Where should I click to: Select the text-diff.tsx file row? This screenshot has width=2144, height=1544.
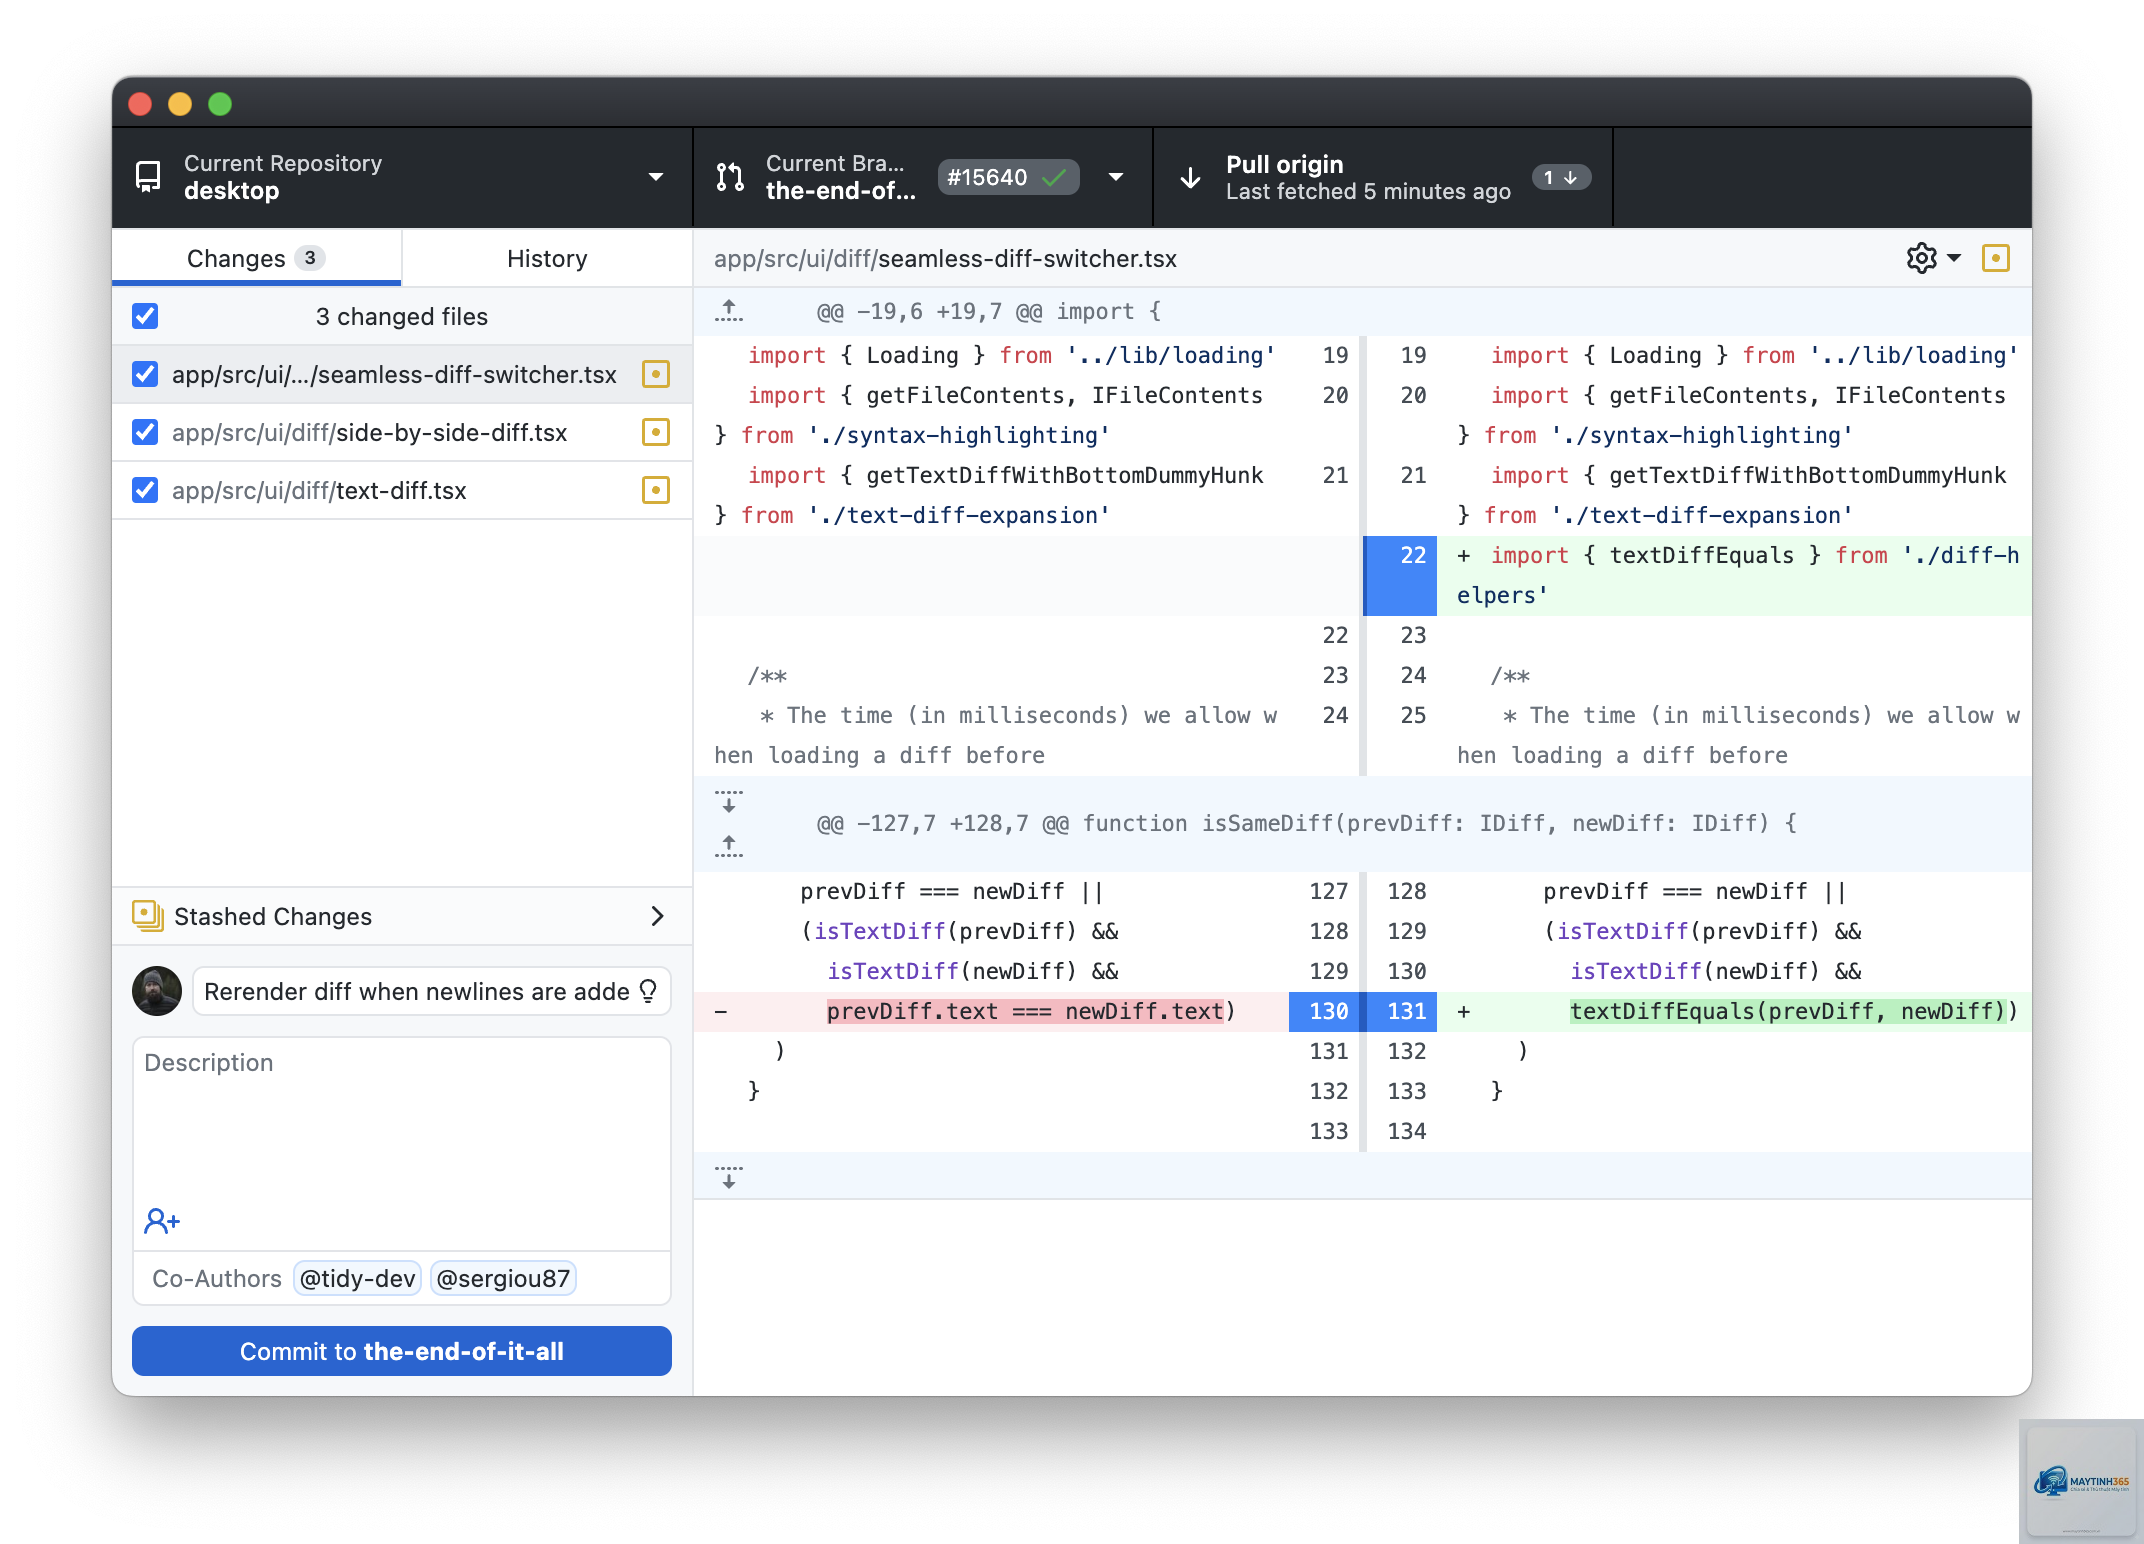tap(402, 490)
